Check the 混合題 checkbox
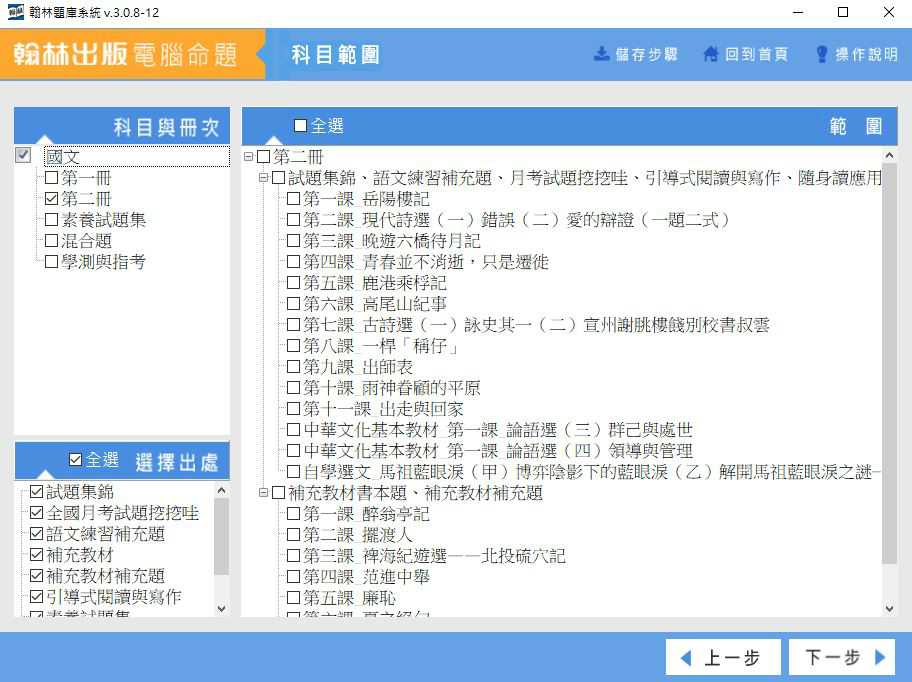This screenshot has height=682, width=912. click(x=51, y=240)
